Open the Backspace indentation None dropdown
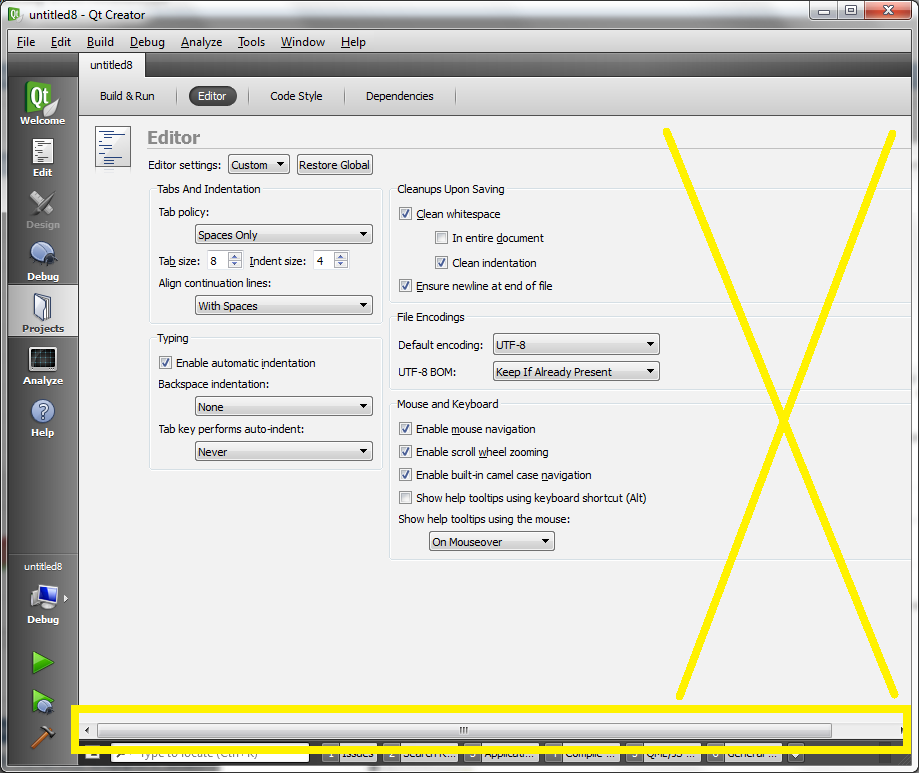Viewport: 919px width, 773px height. [284, 406]
